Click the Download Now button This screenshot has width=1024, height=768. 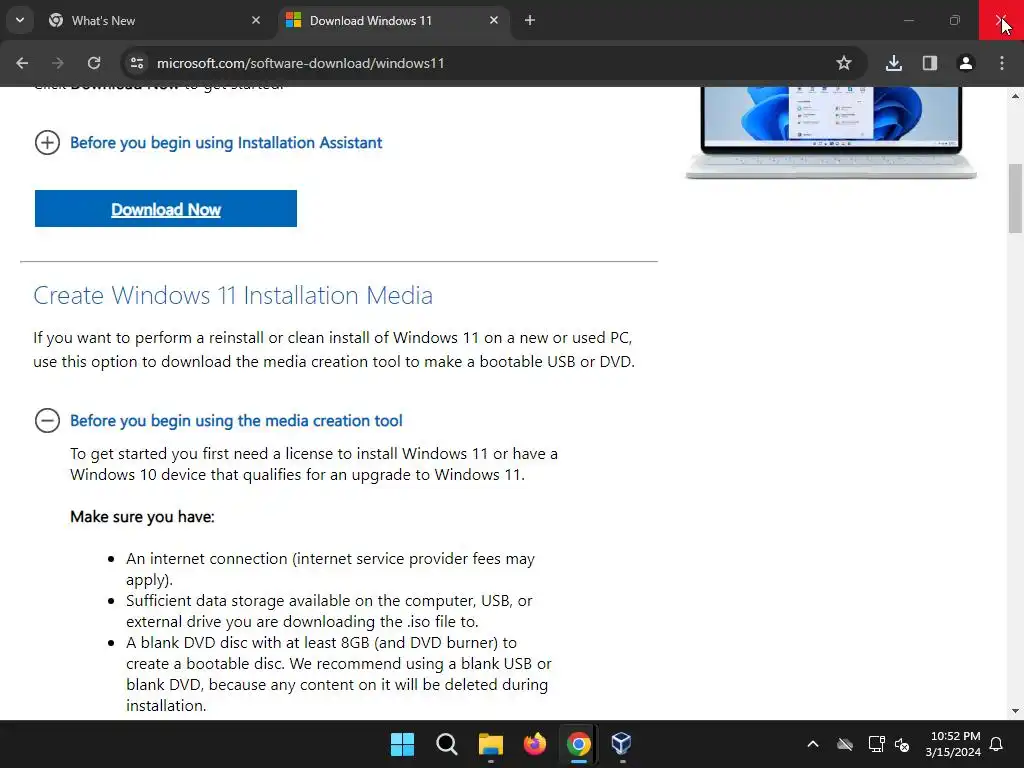click(x=166, y=209)
